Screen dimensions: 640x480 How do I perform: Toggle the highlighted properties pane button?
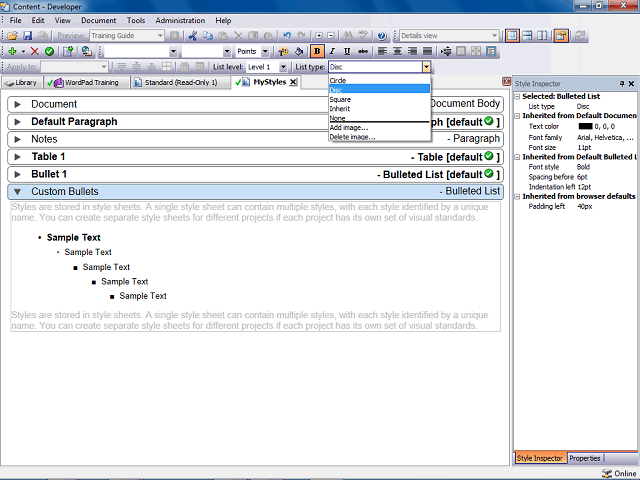[561, 36]
